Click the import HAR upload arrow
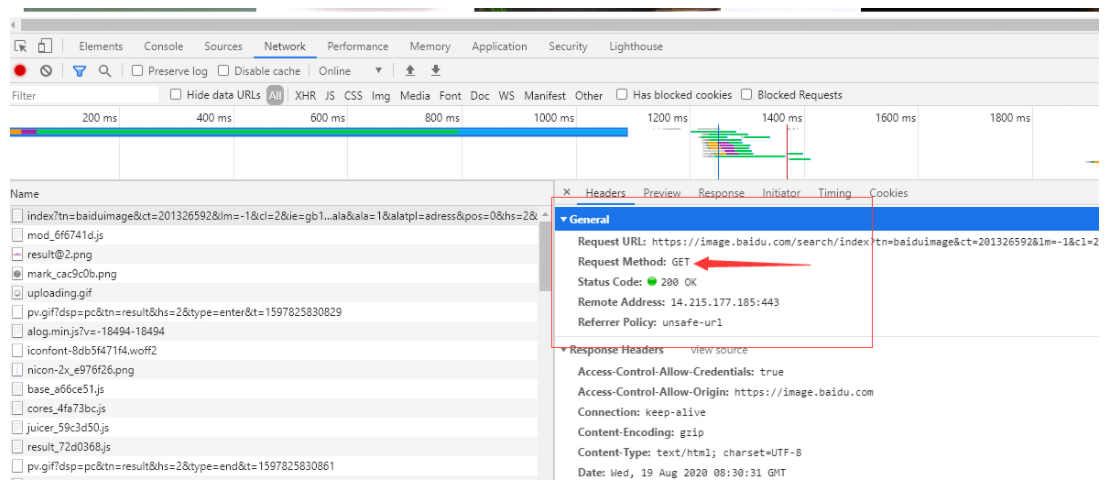Screen dimensions: 1106x499 point(410,71)
